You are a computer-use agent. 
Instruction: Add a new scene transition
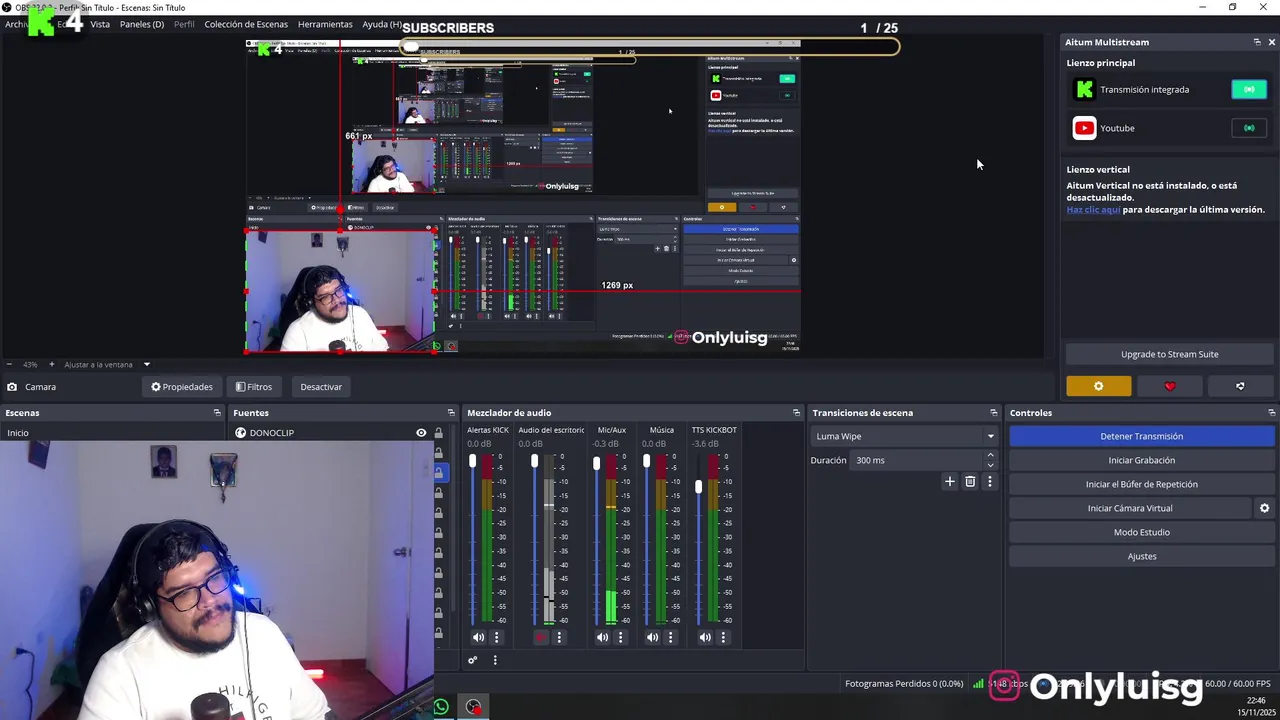[x=950, y=482]
